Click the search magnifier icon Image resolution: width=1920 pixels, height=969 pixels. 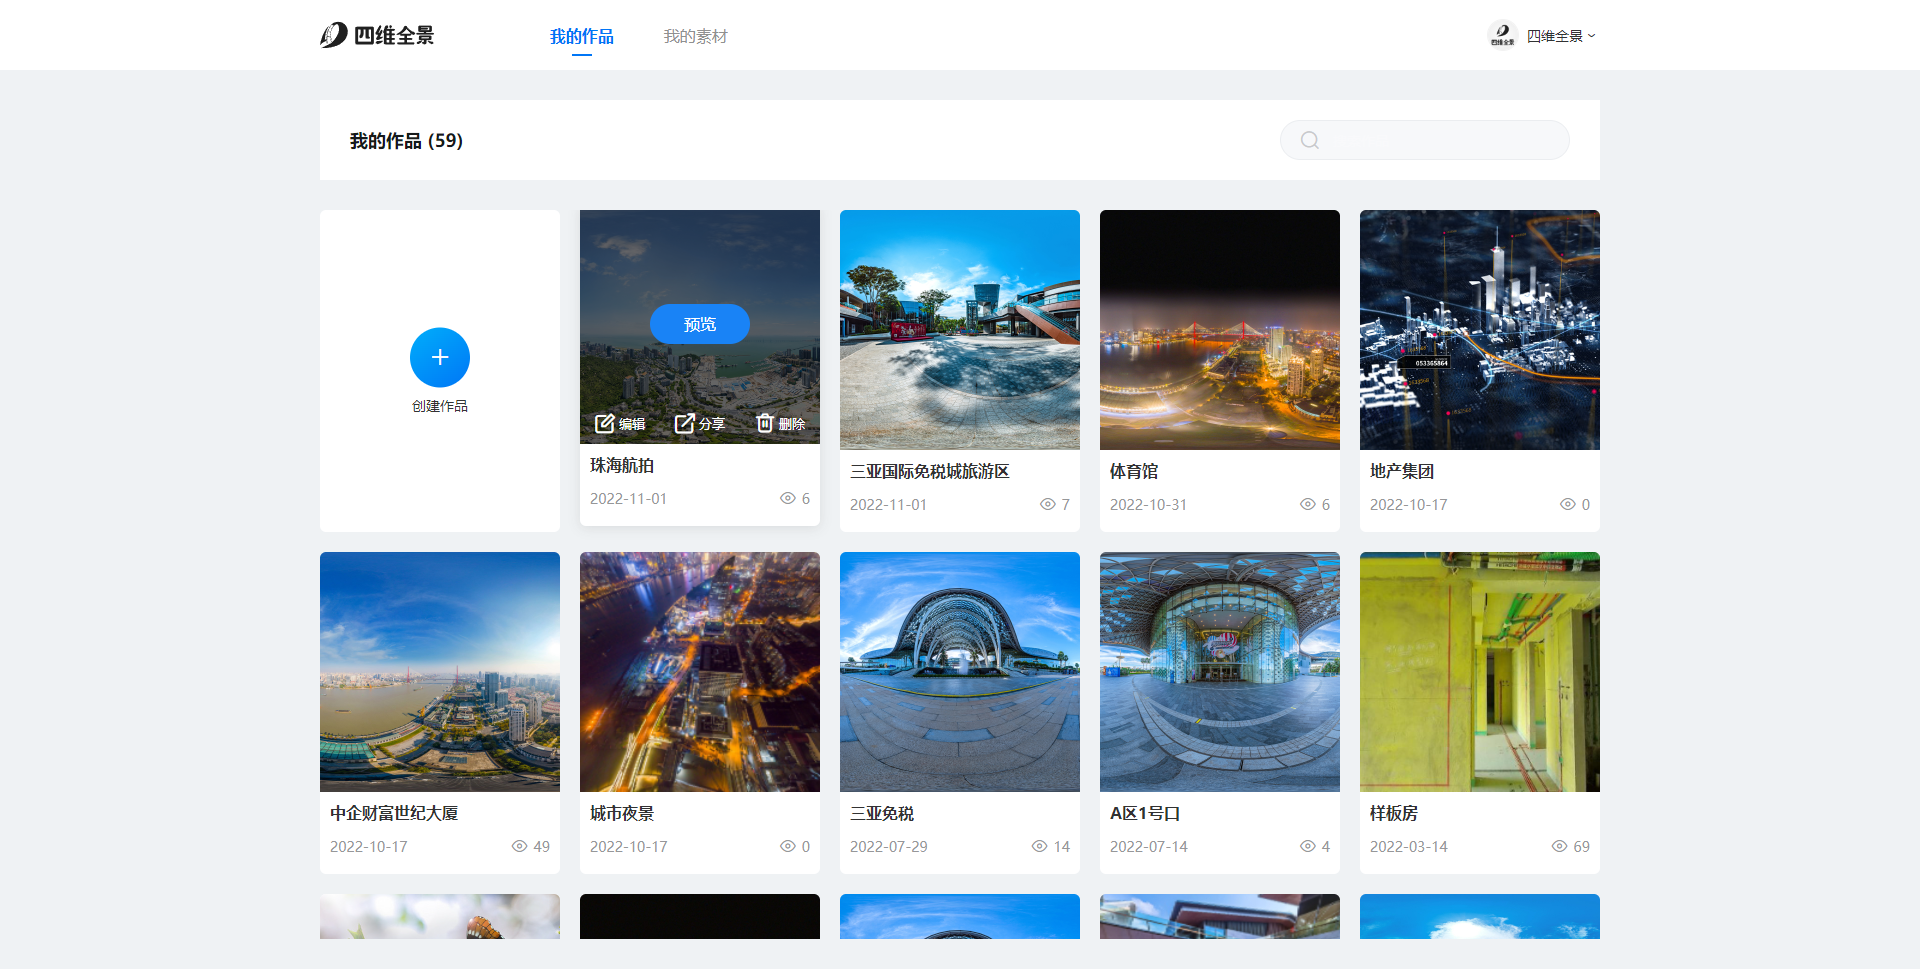[1309, 141]
